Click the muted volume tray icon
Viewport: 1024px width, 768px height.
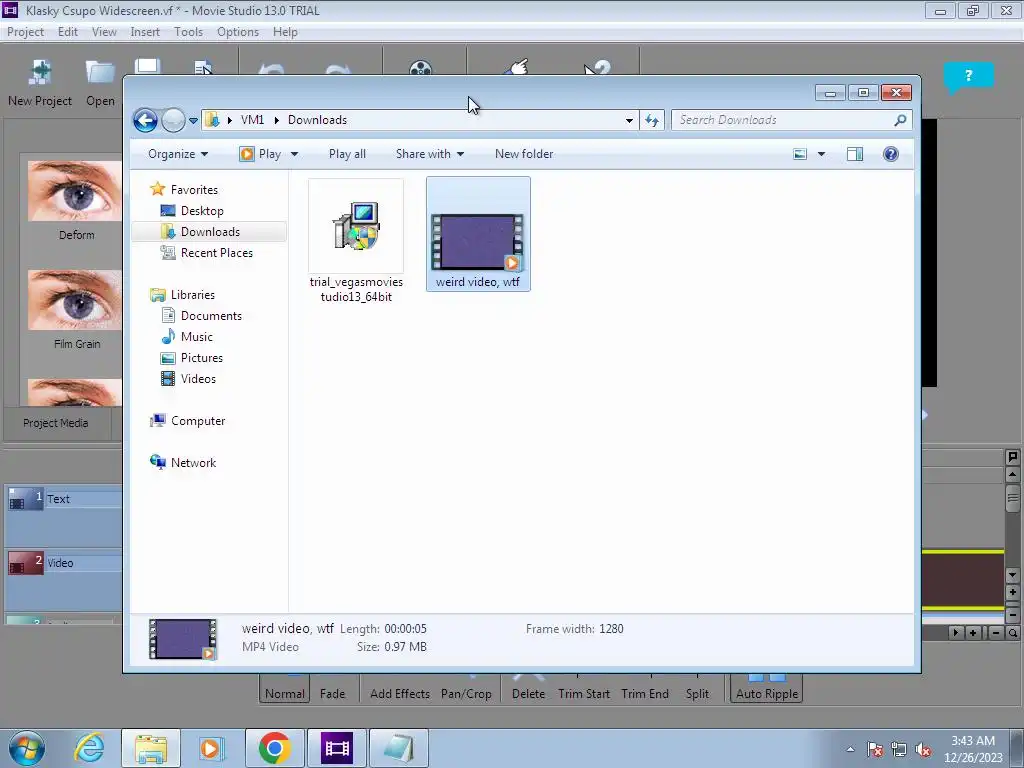pos(923,750)
